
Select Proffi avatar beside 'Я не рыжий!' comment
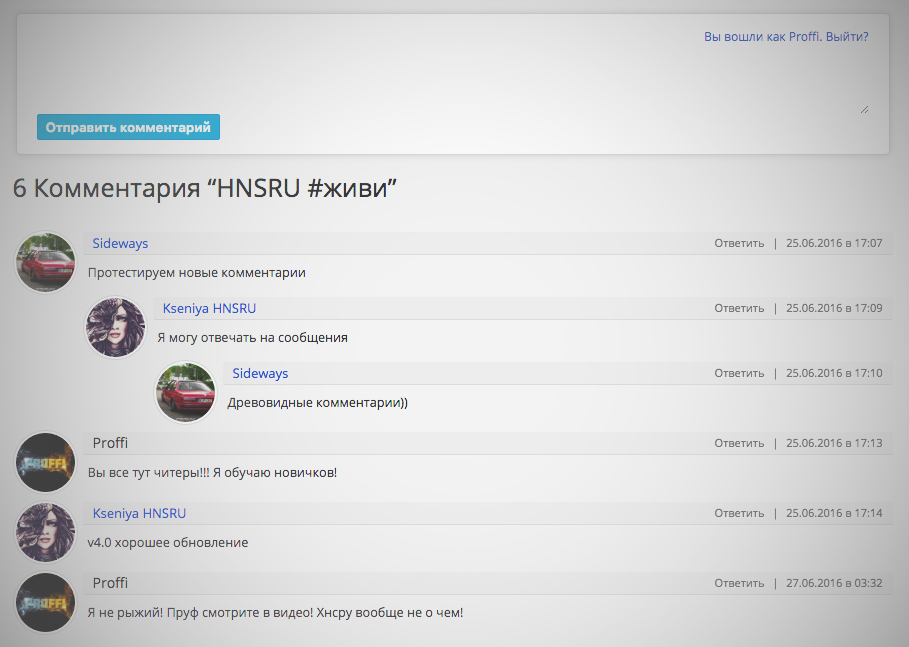click(x=46, y=603)
